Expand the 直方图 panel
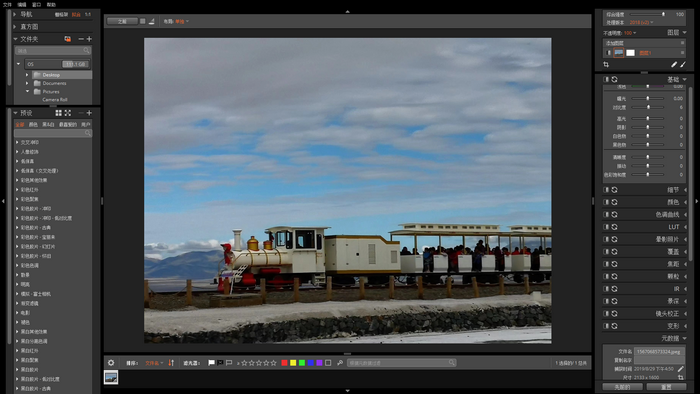 (x=15, y=27)
